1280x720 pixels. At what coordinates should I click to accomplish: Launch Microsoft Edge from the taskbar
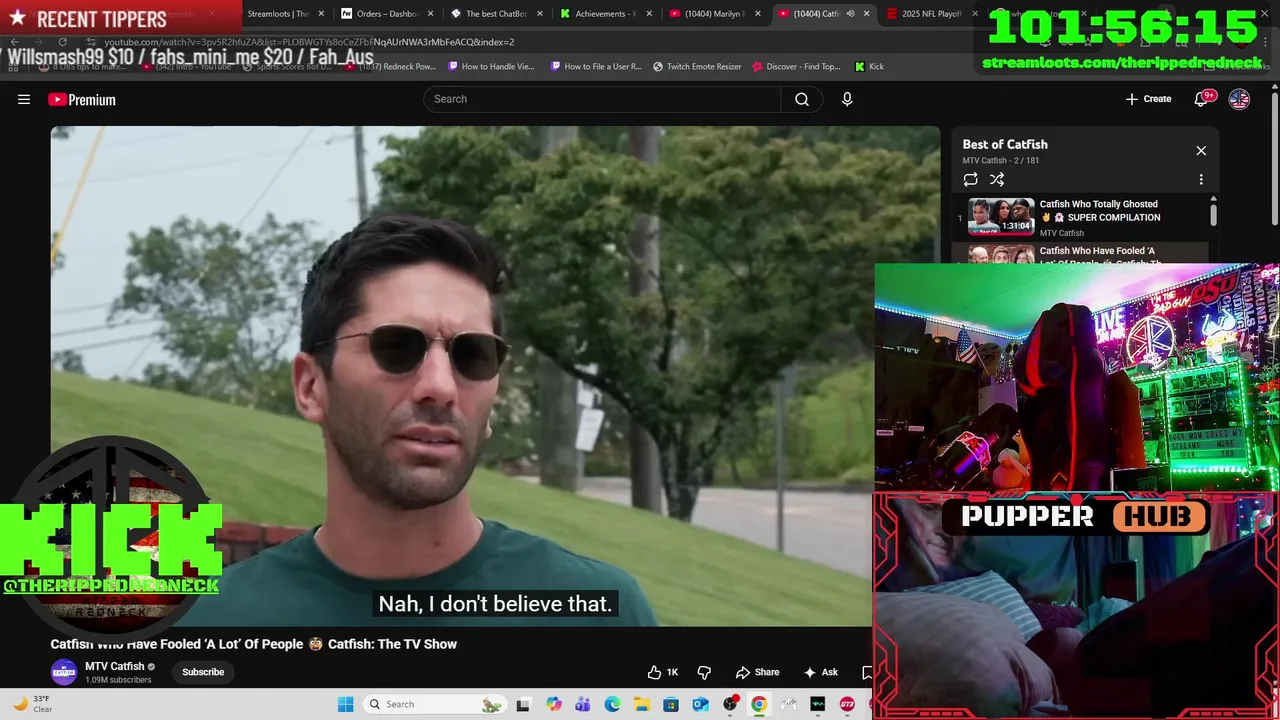612,704
